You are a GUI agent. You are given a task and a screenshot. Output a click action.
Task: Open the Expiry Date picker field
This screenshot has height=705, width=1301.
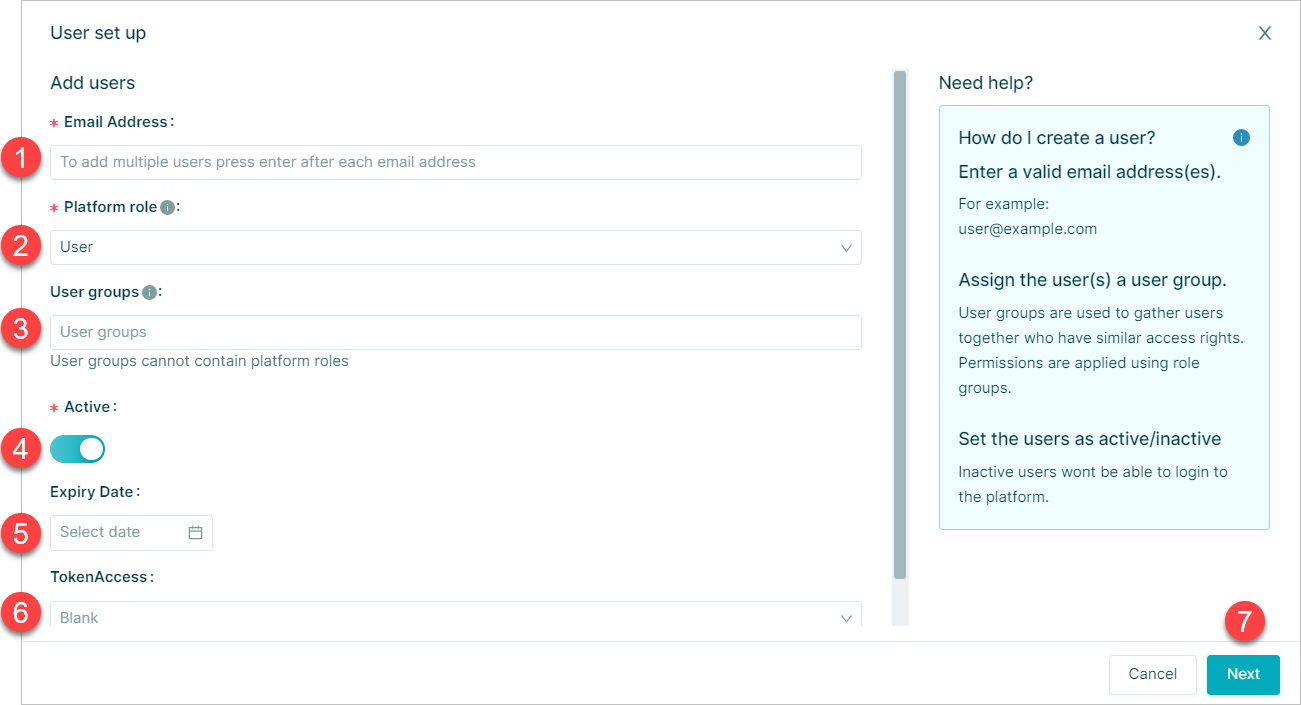pos(131,533)
